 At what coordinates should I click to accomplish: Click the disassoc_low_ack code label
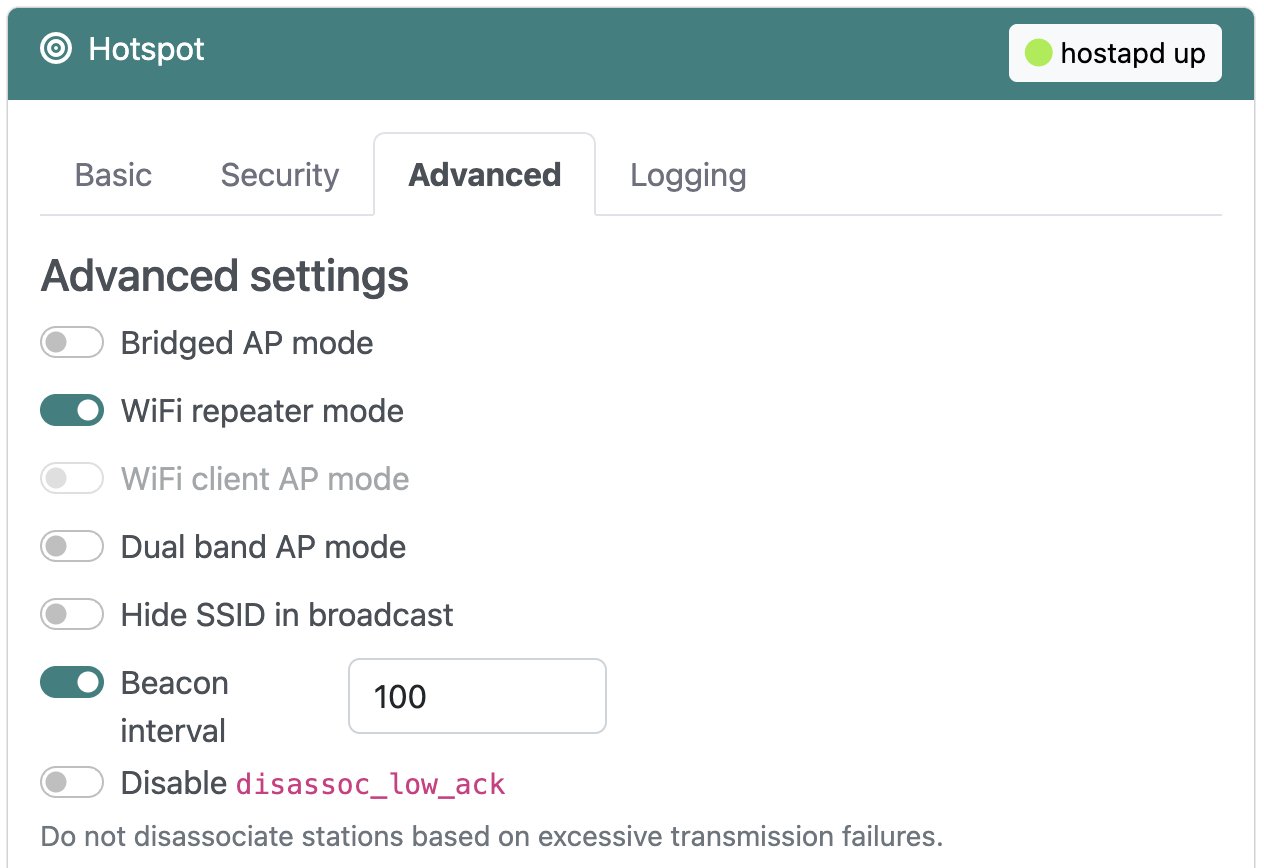(370, 785)
